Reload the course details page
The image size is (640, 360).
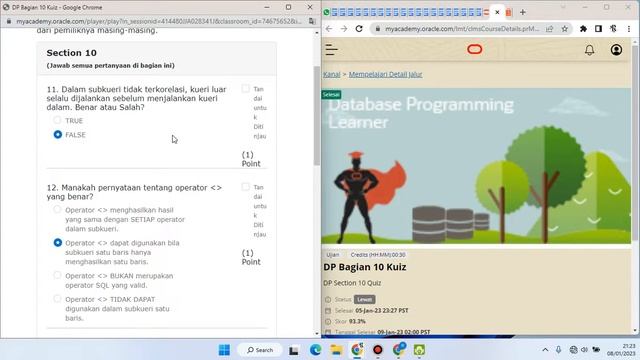click(x=359, y=29)
